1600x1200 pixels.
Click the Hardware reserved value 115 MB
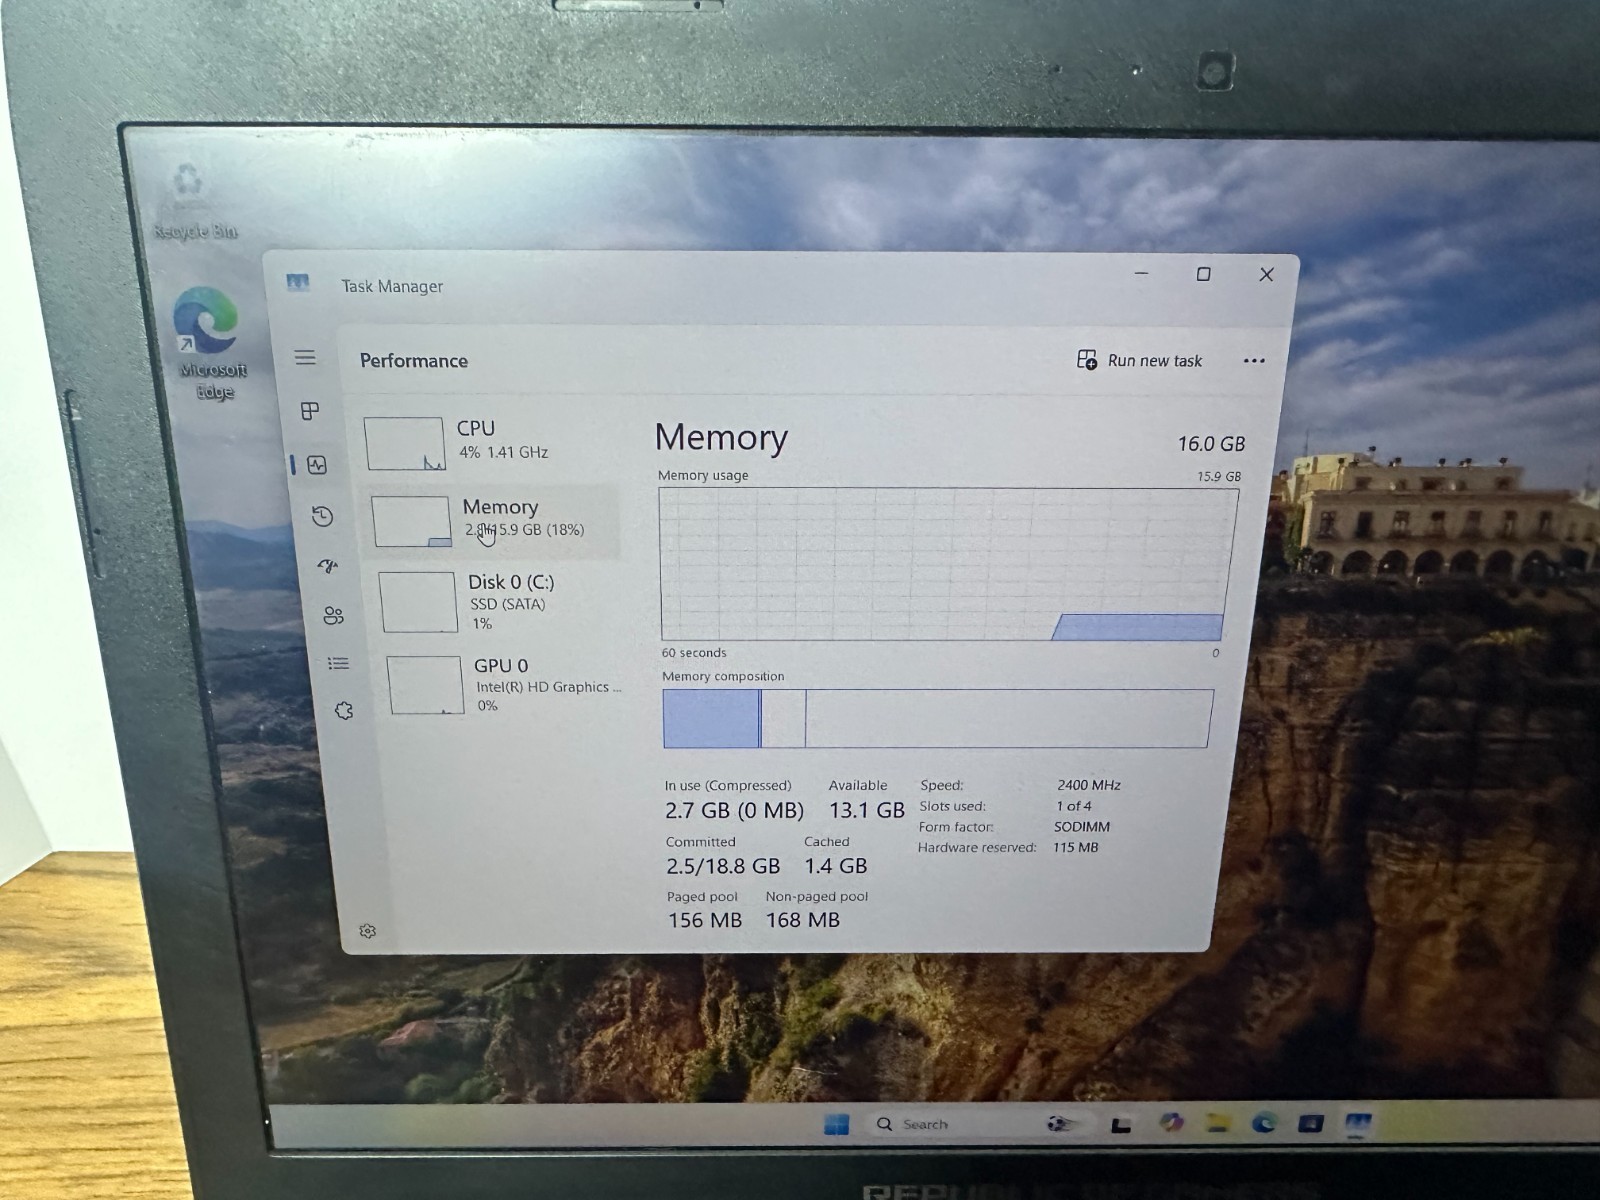(1075, 848)
